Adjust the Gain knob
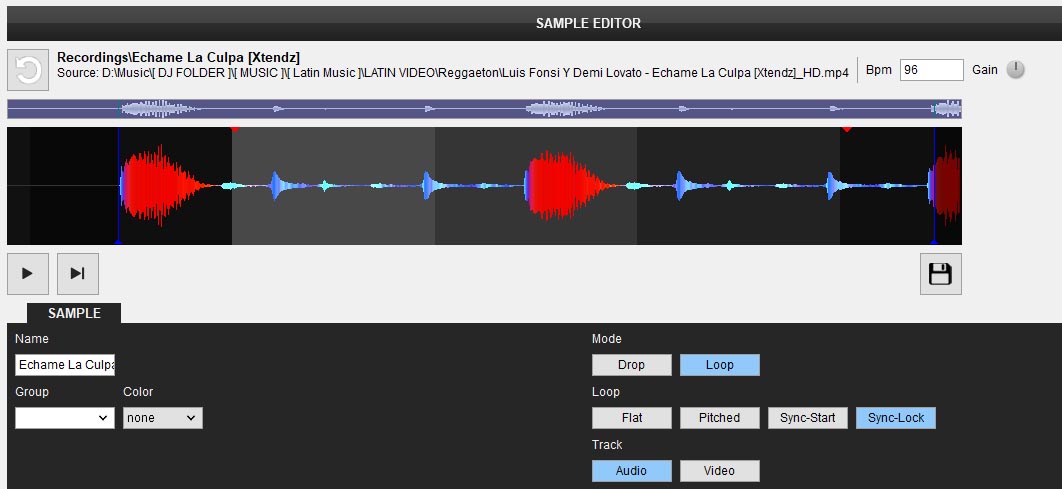The image size is (1062, 489). pyautogui.click(x=1015, y=70)
